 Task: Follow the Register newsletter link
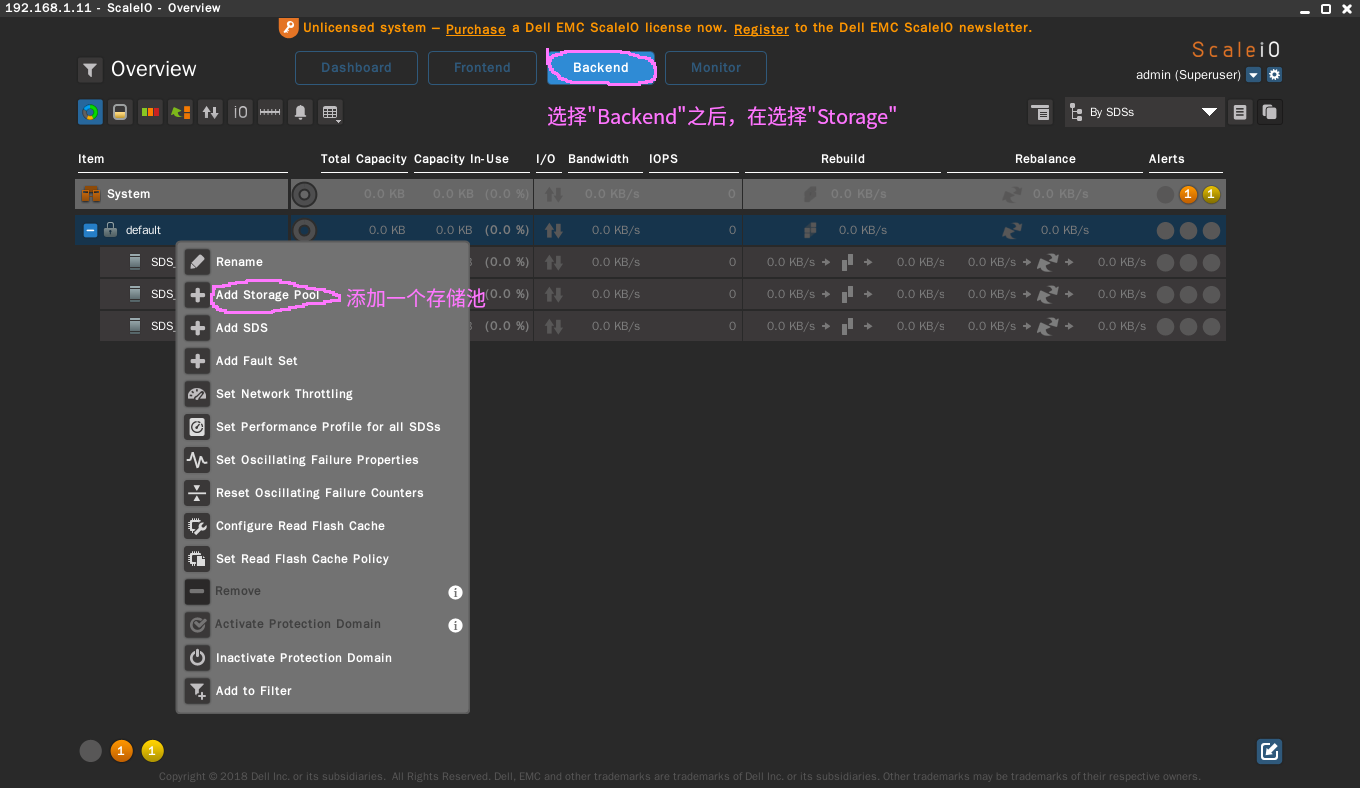[761, 29]
